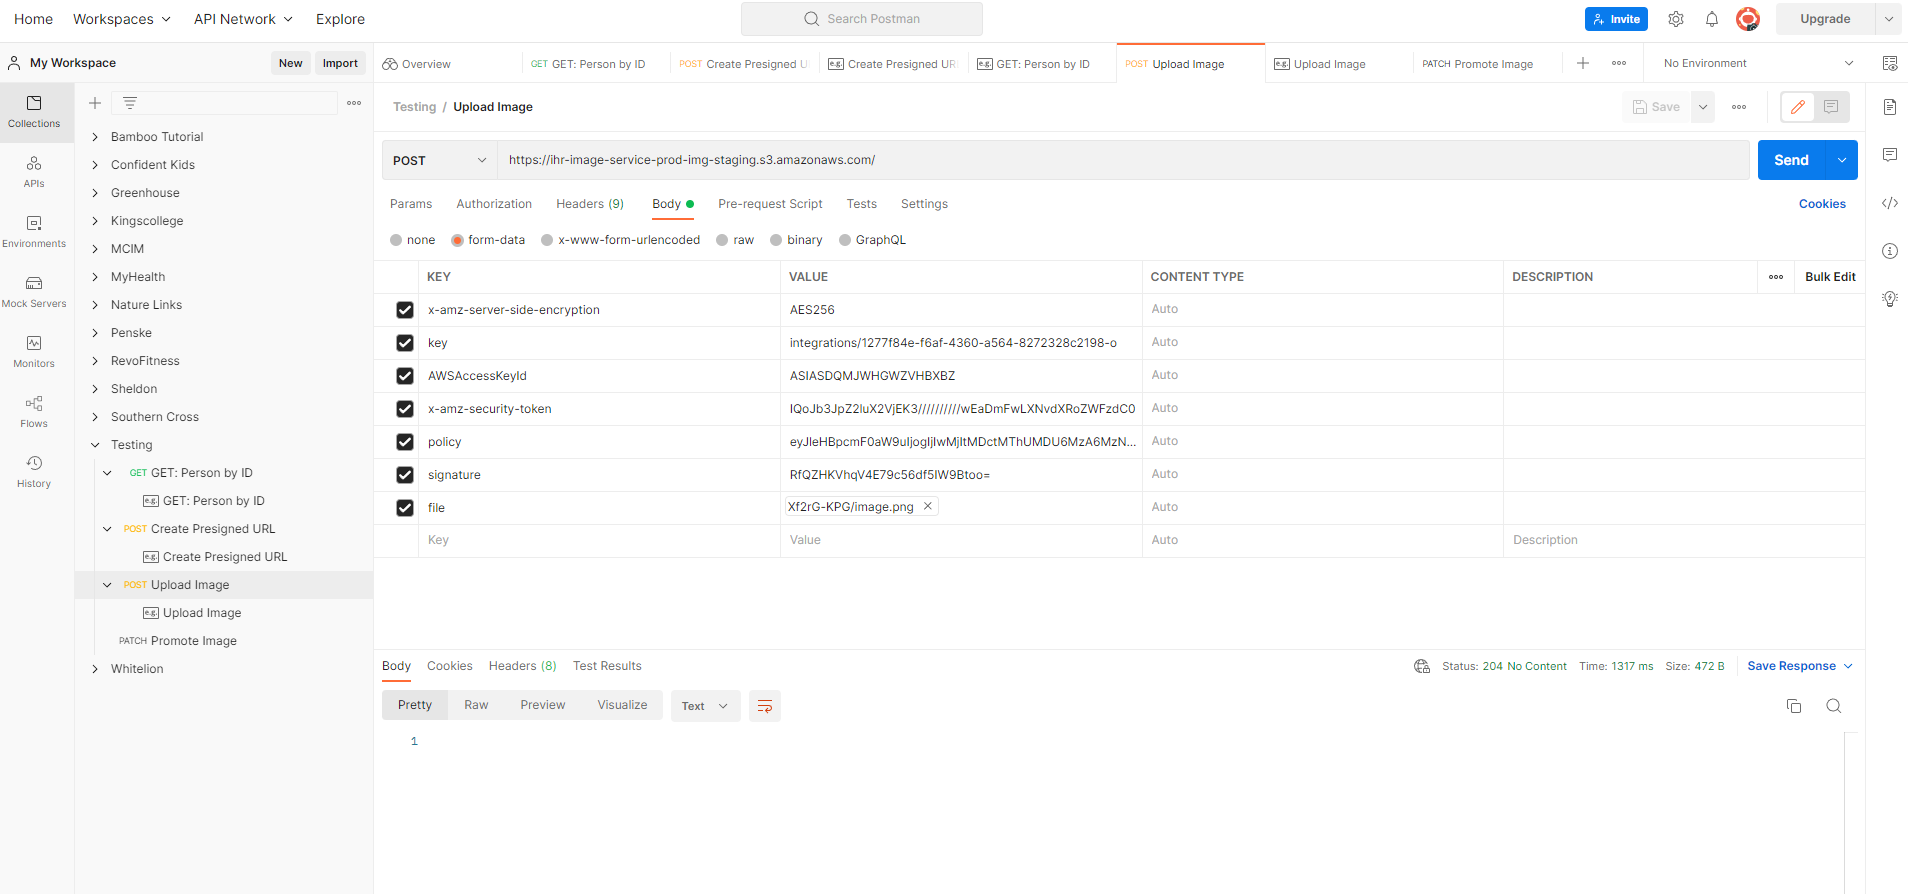The height and width of the screenshot is (894, 1908).
Task: Uncheck the x-amz-security-token row checkbox
Action: [x=405, y=409]
